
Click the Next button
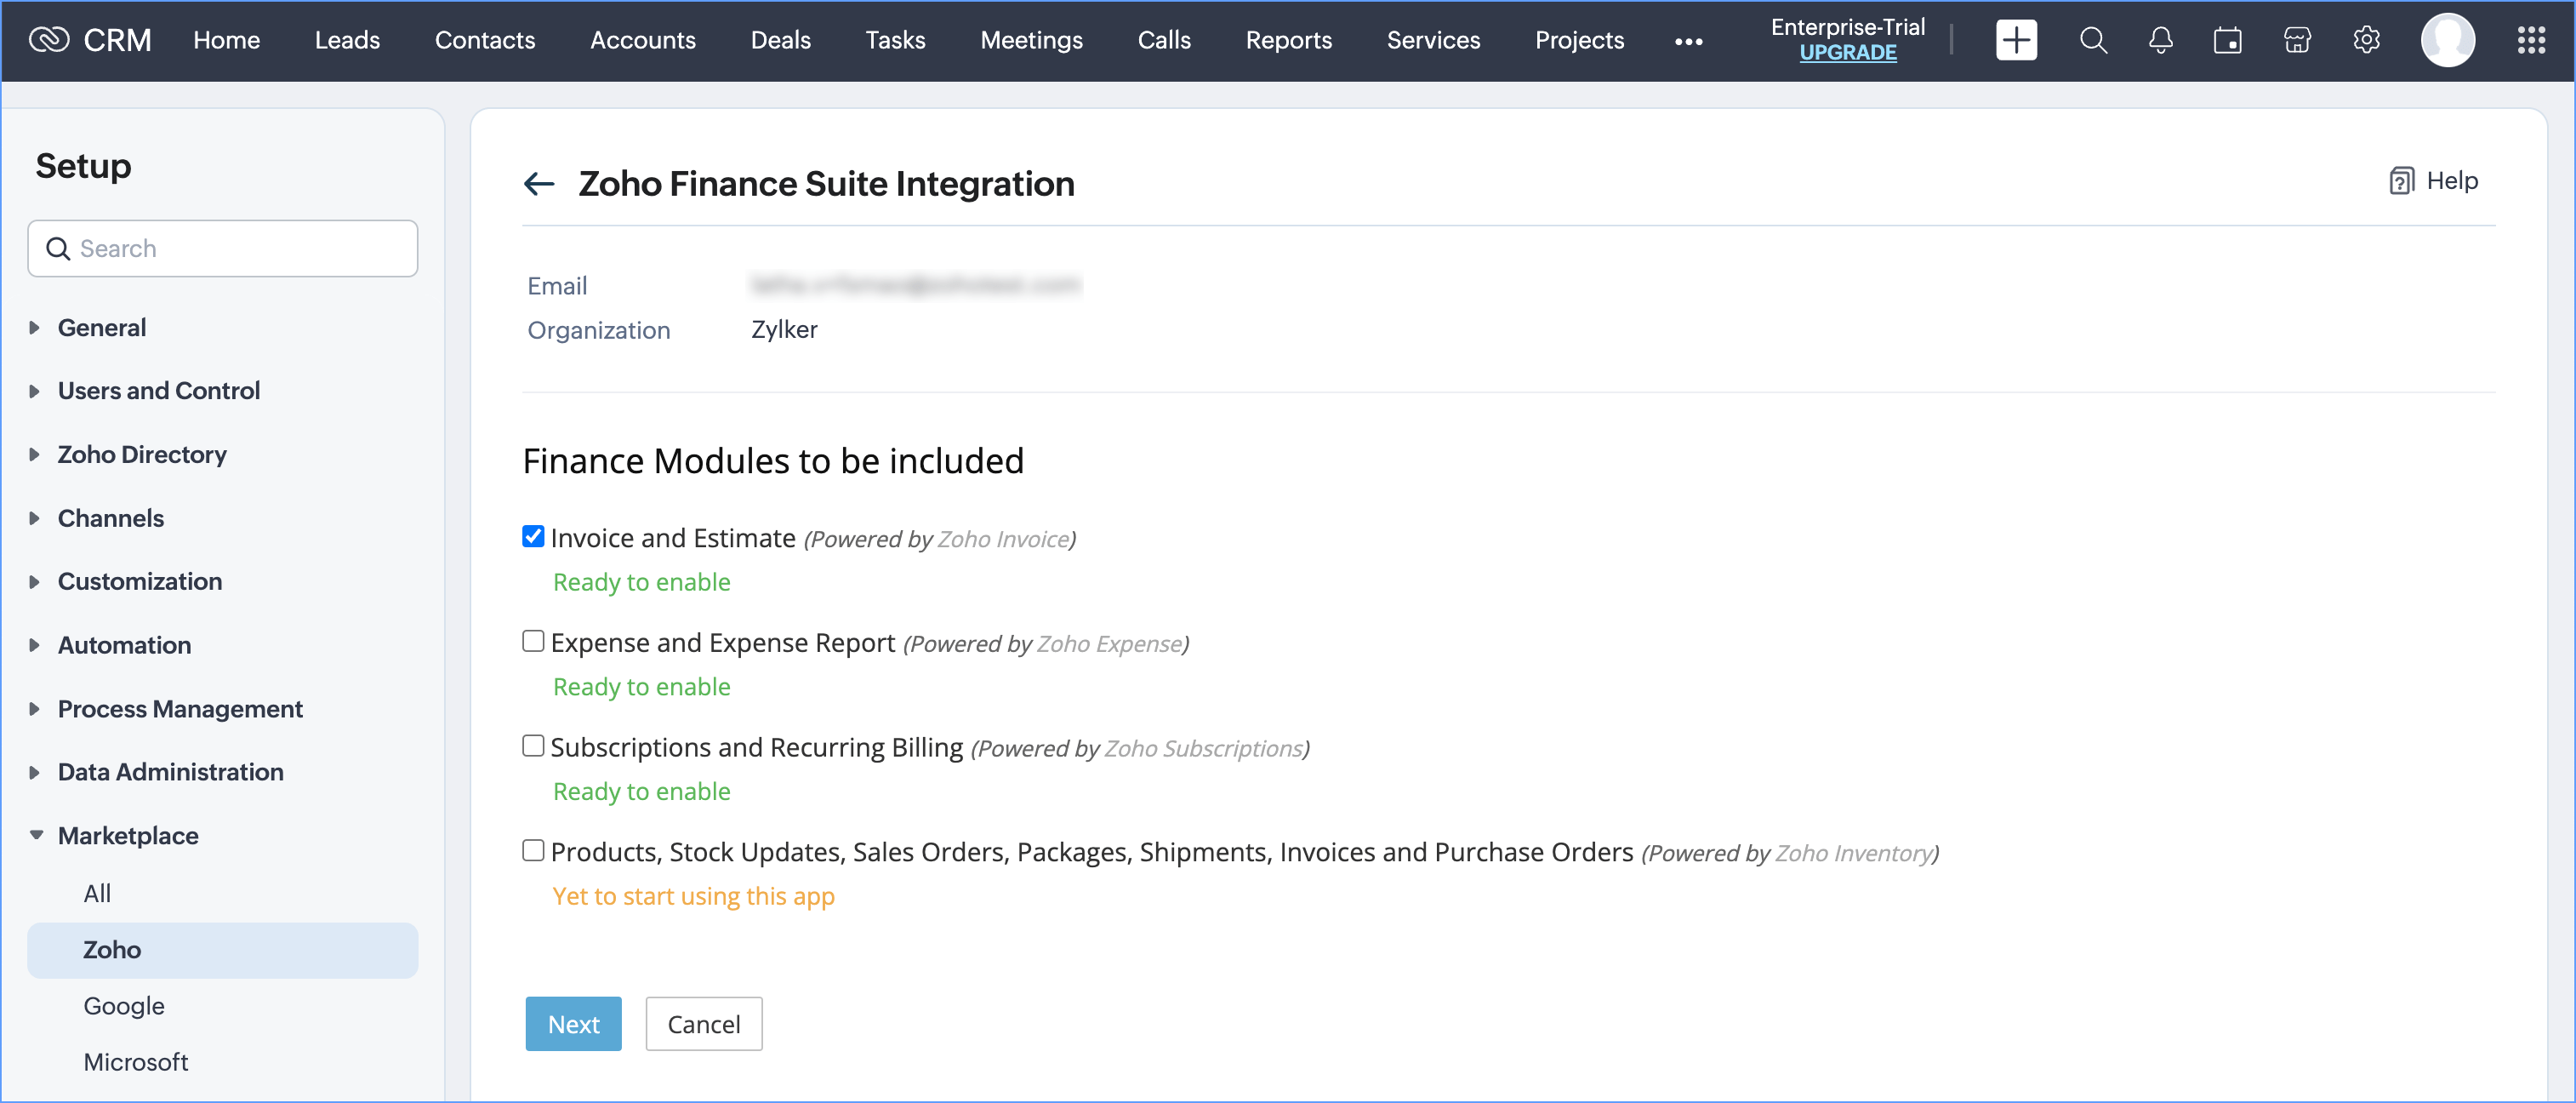pos(573,1024)
